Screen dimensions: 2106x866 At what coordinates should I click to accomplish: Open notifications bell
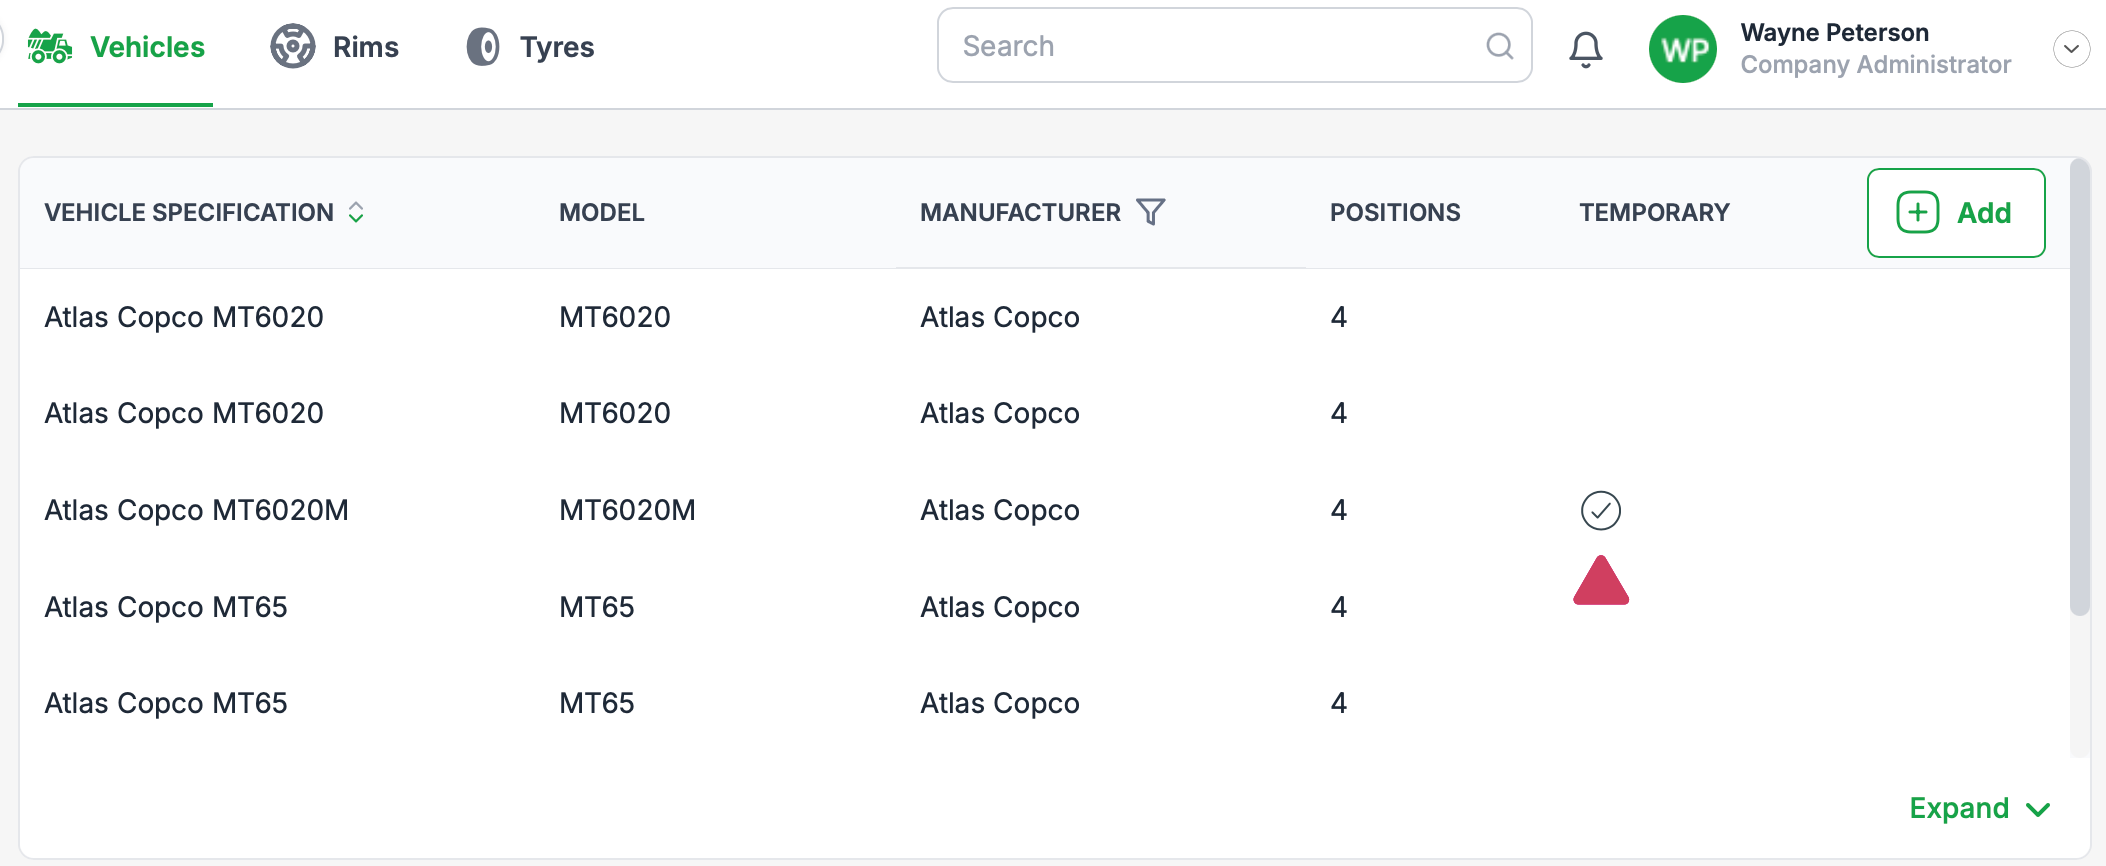pos(1585,48)
